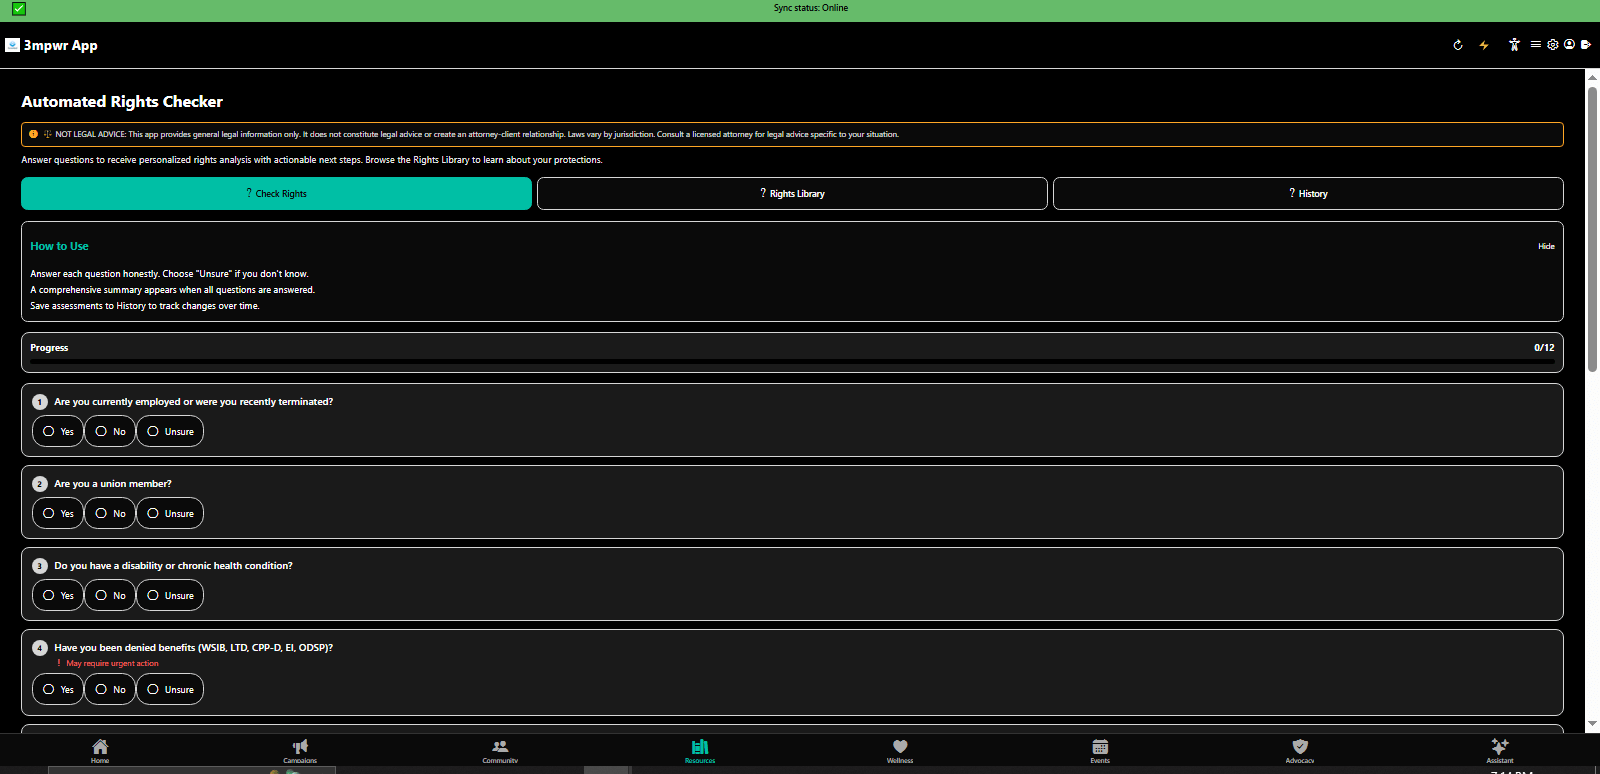Click the Sync status: Online text
This screenshot has width=1600, height=774.
point(811,8)
